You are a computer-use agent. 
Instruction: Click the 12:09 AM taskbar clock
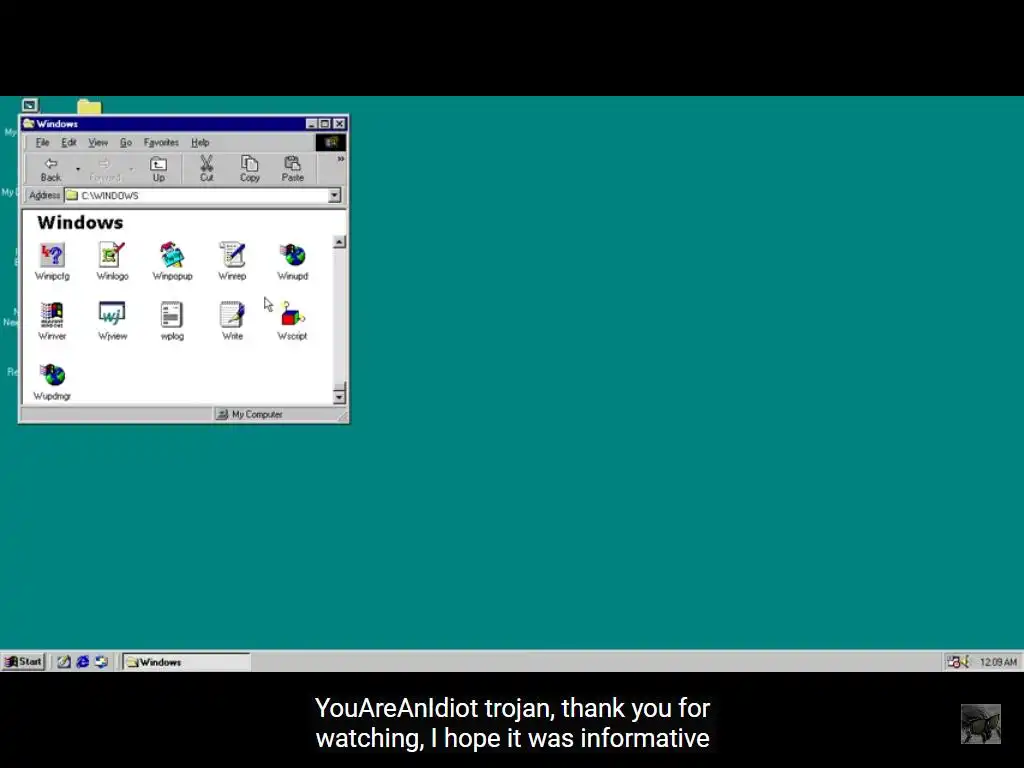click(x=998, y=662)
